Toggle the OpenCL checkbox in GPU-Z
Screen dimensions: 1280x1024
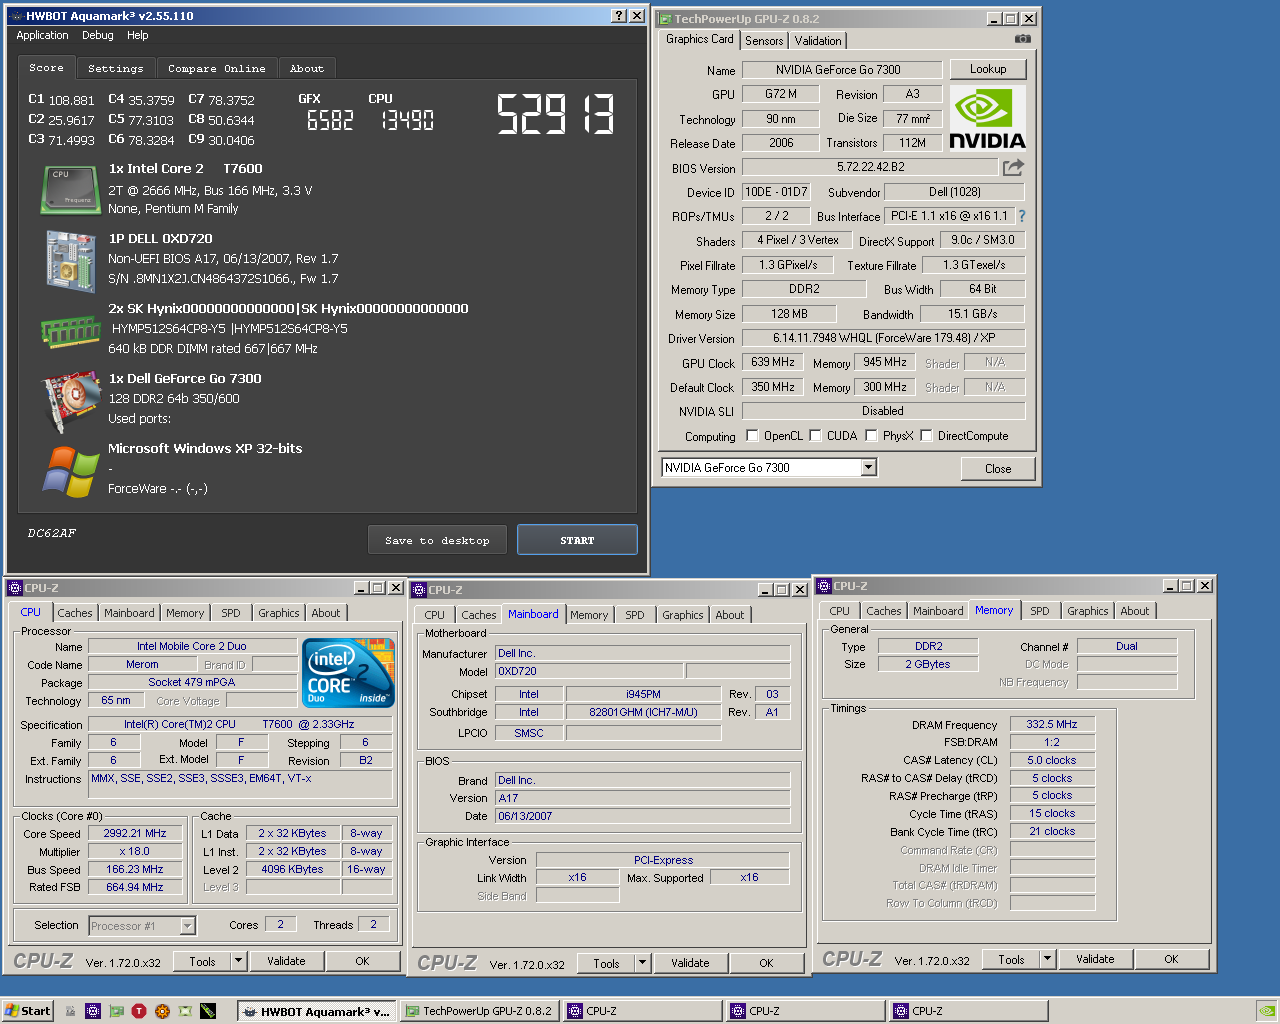coord(752,435)
